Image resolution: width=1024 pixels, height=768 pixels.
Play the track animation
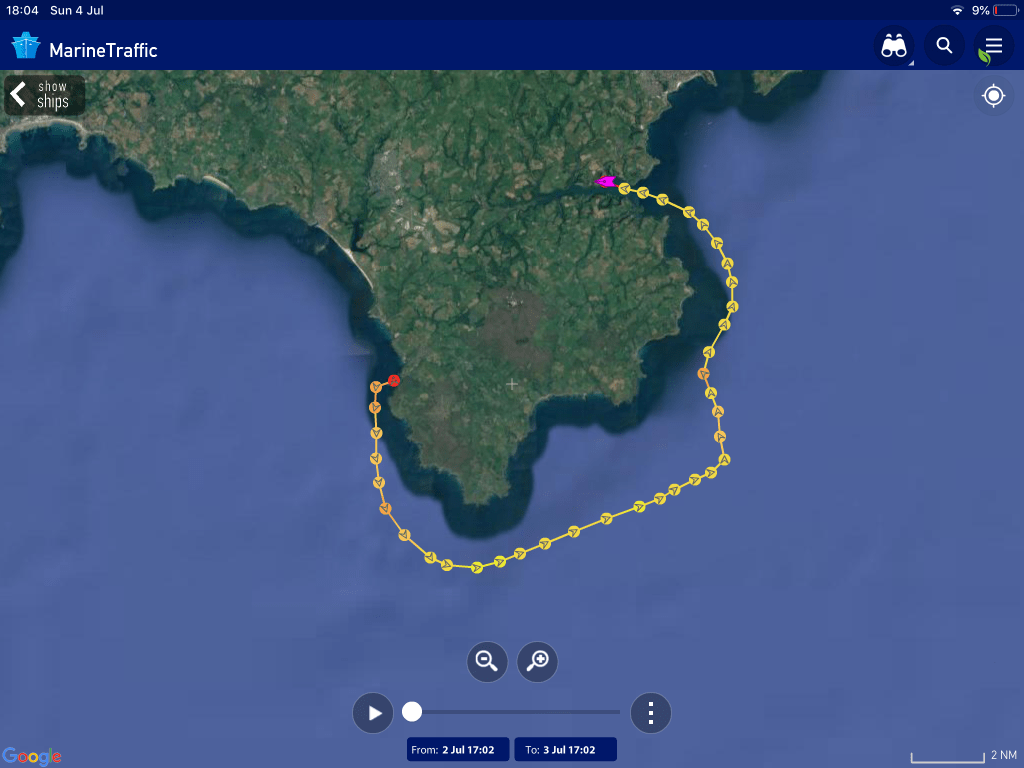coord(373,712)
